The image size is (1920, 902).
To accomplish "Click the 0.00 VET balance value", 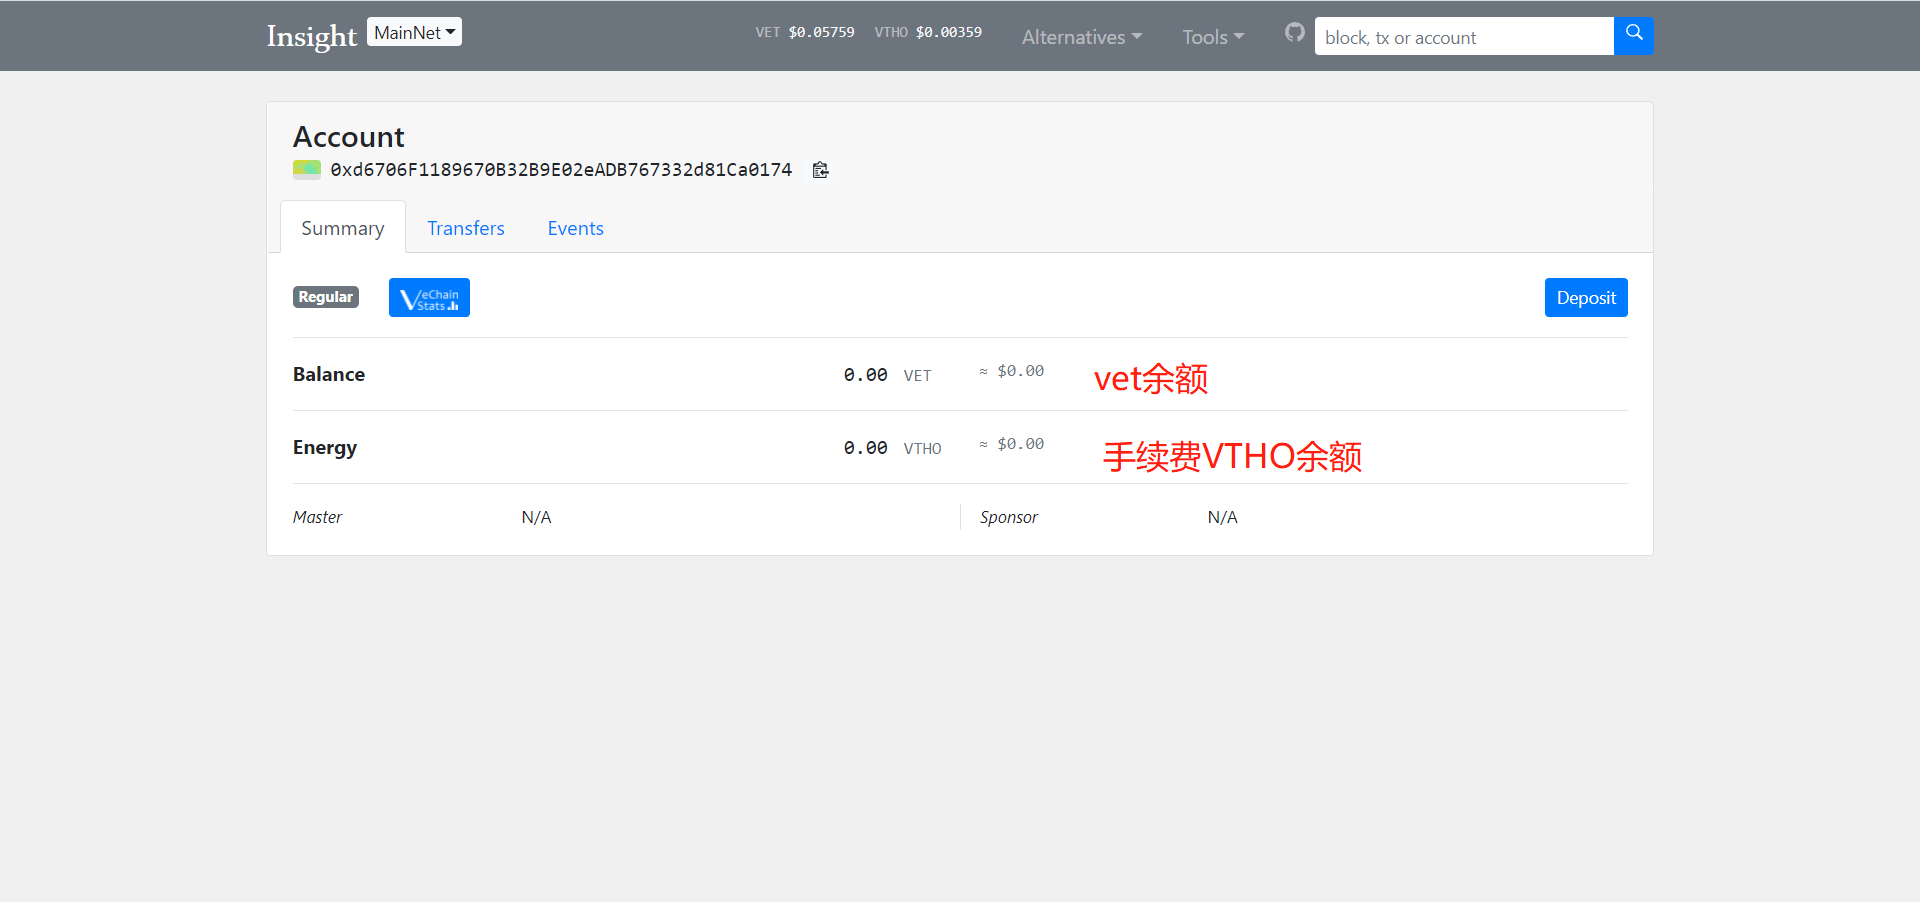I will [865, 375].
